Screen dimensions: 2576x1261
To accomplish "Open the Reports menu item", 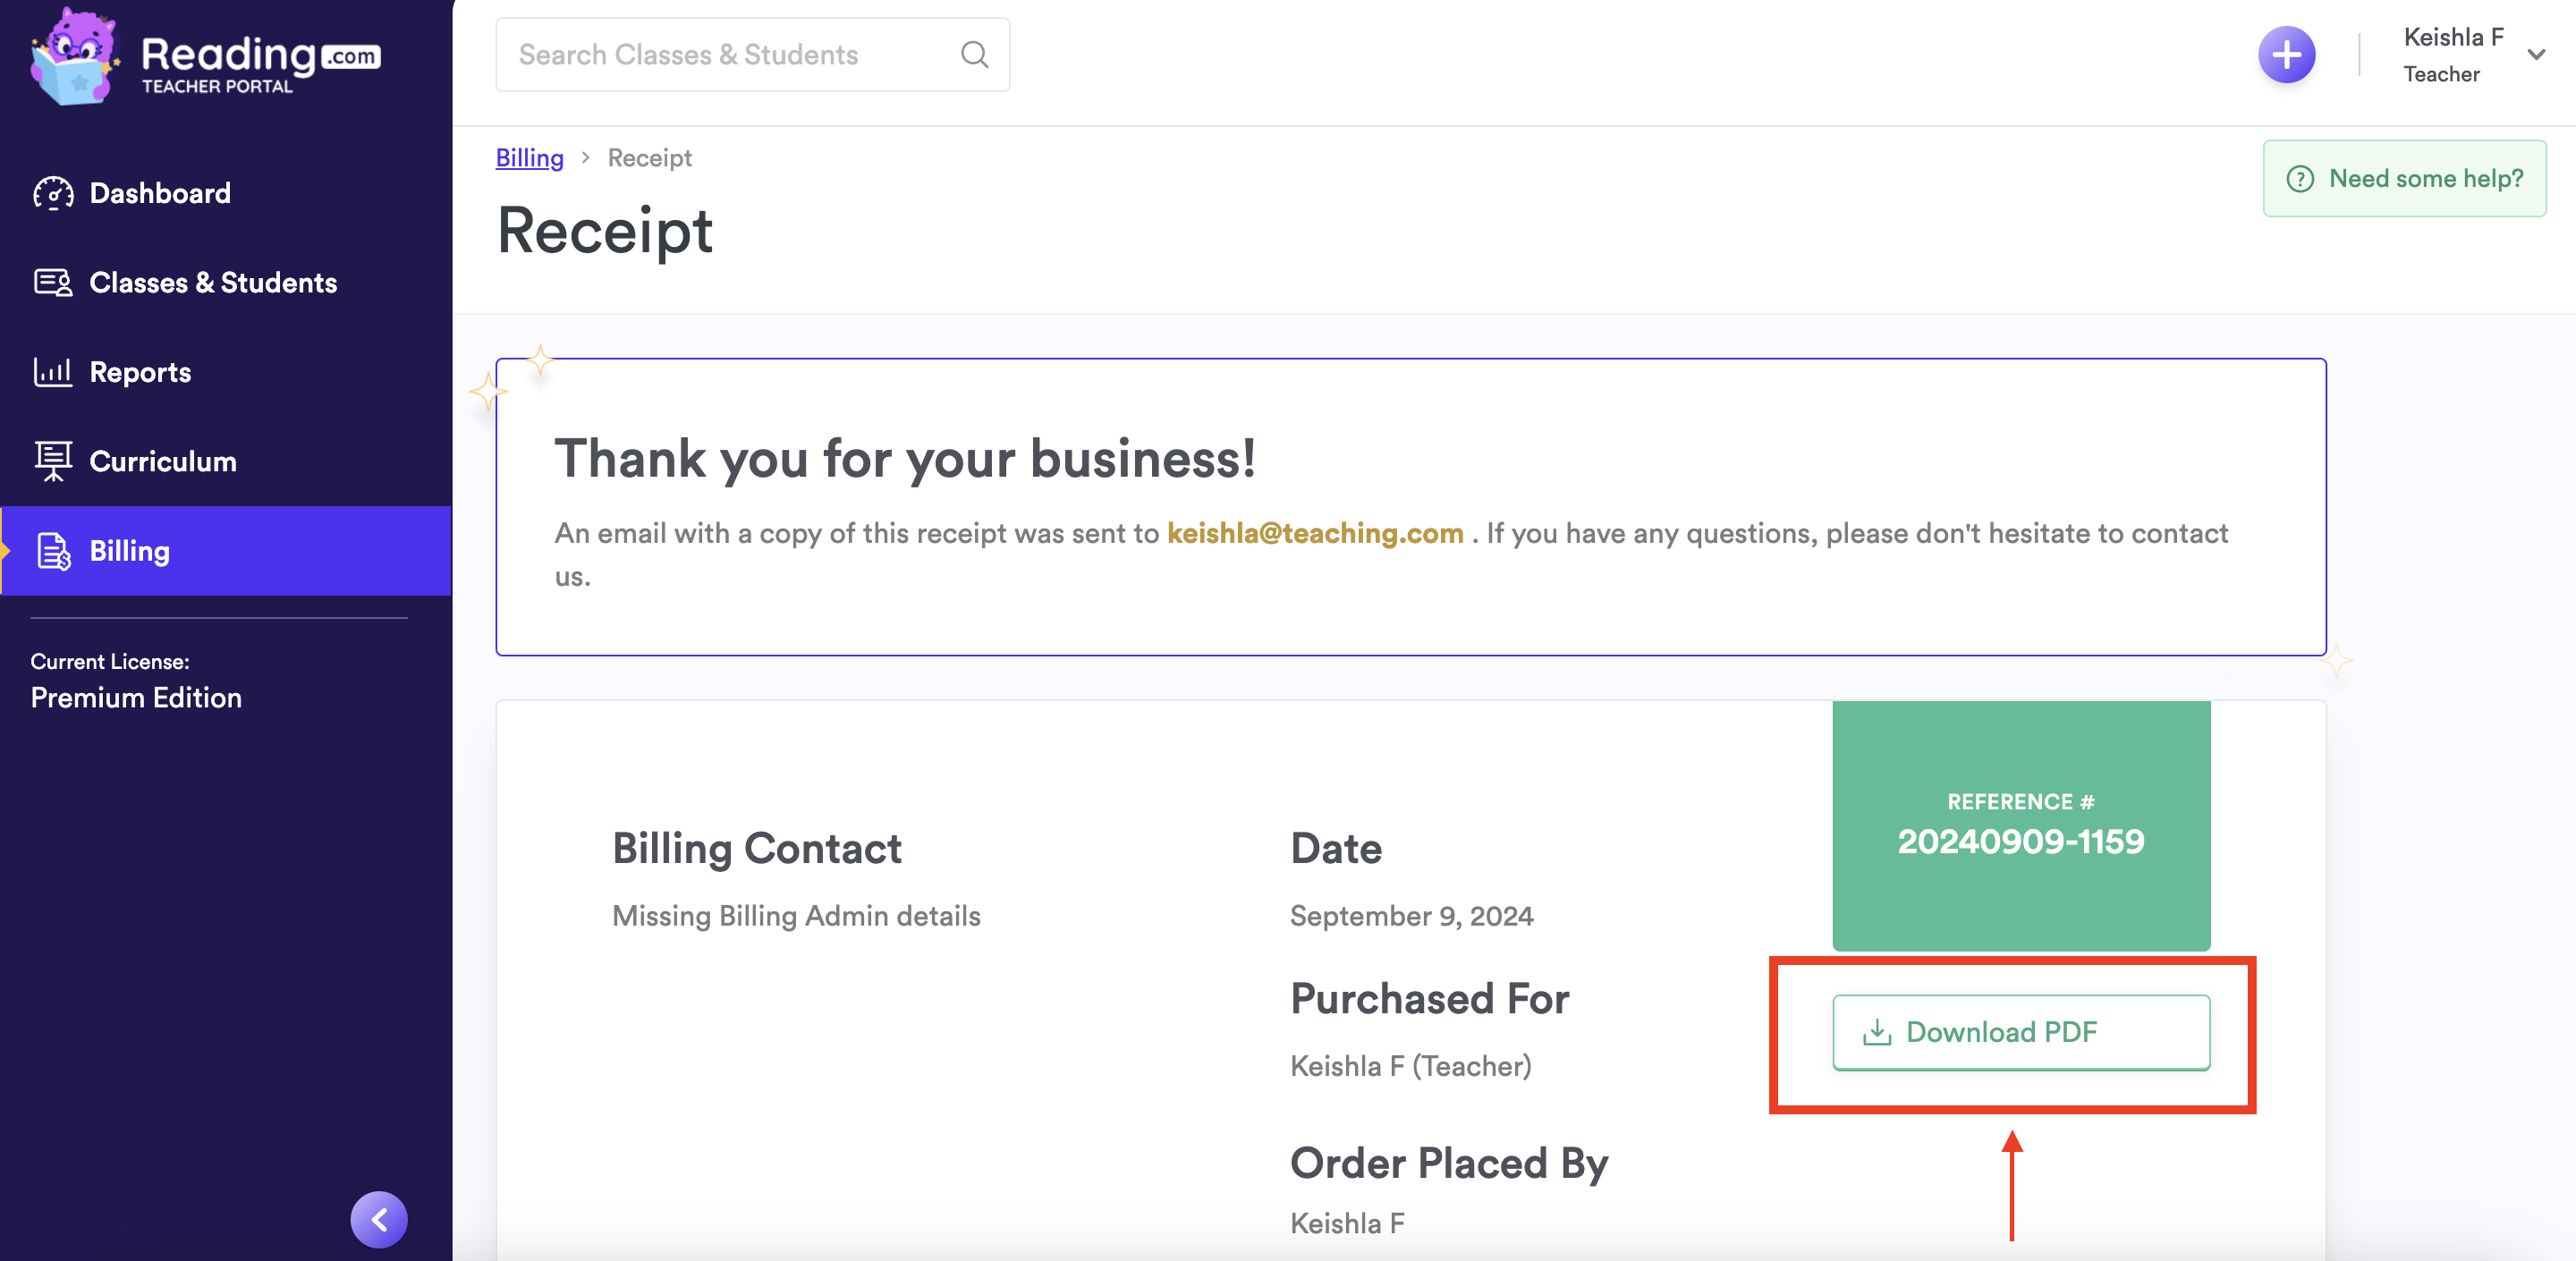I will pos(140,372).
